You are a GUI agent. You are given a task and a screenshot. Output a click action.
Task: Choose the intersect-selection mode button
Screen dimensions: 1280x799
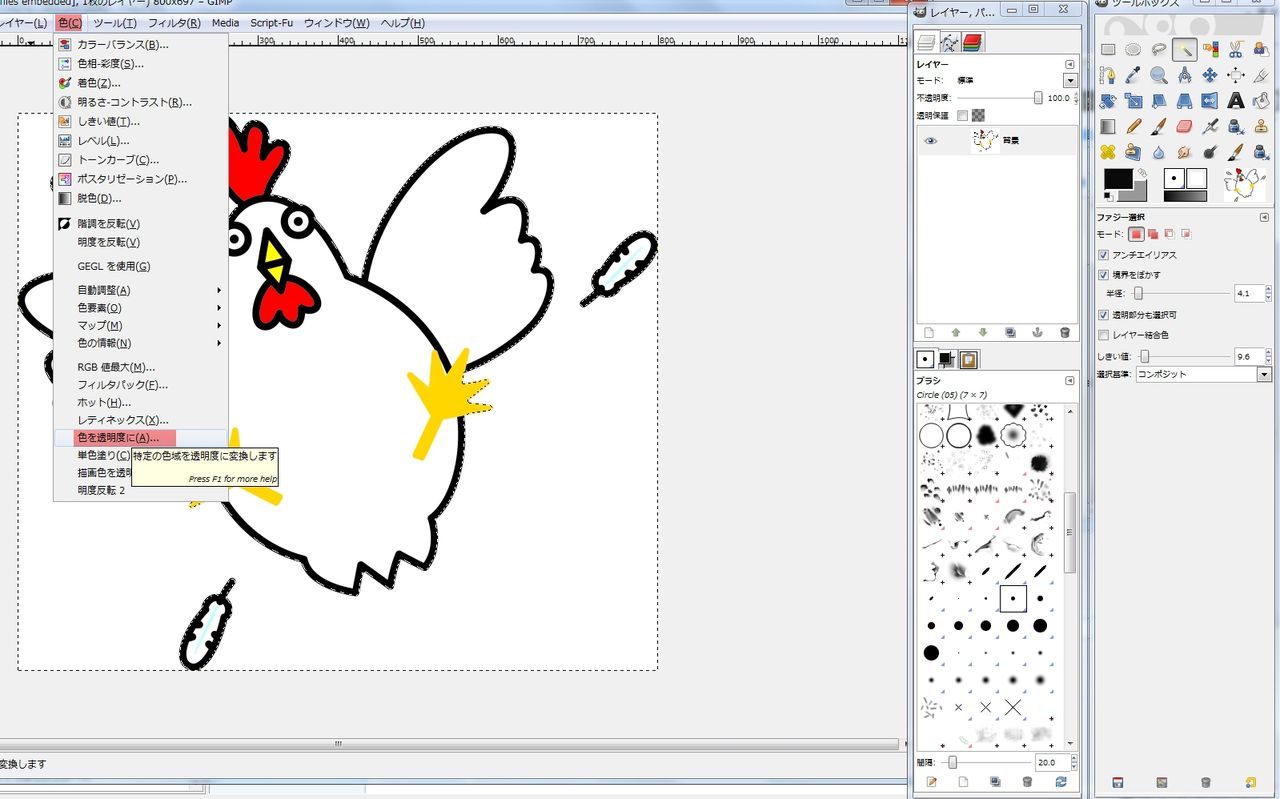pyautogui.click(x=1187, y=234)
